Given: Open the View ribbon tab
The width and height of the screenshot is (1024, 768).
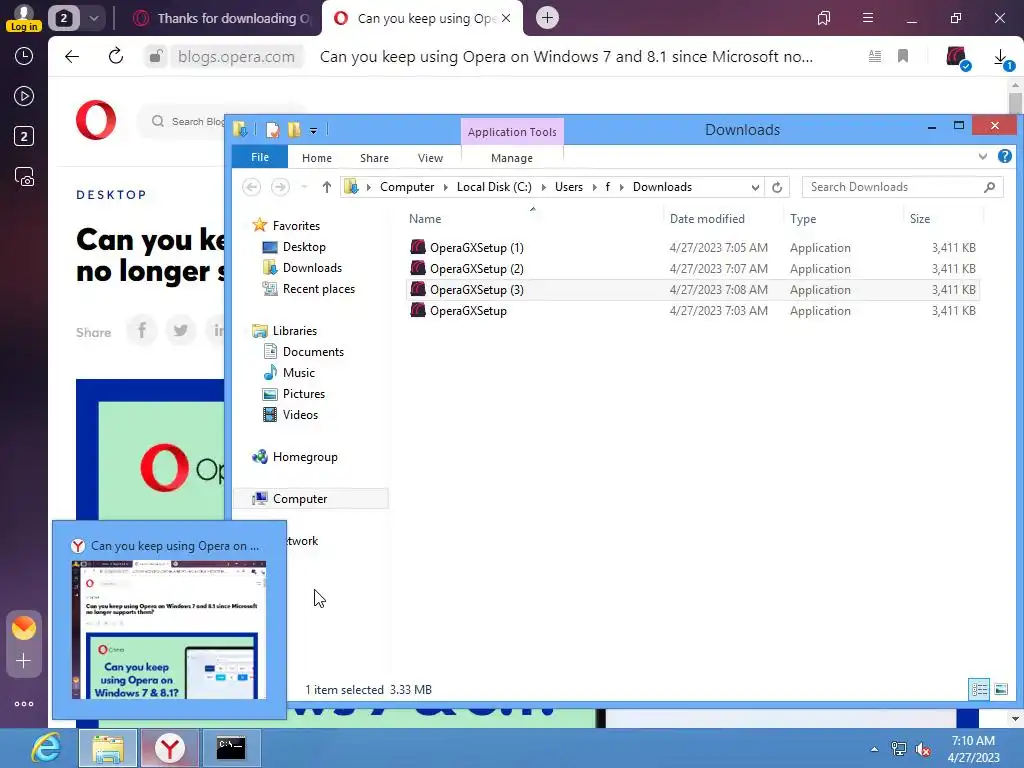Looking at the screenshot, I should click(430, 158).
